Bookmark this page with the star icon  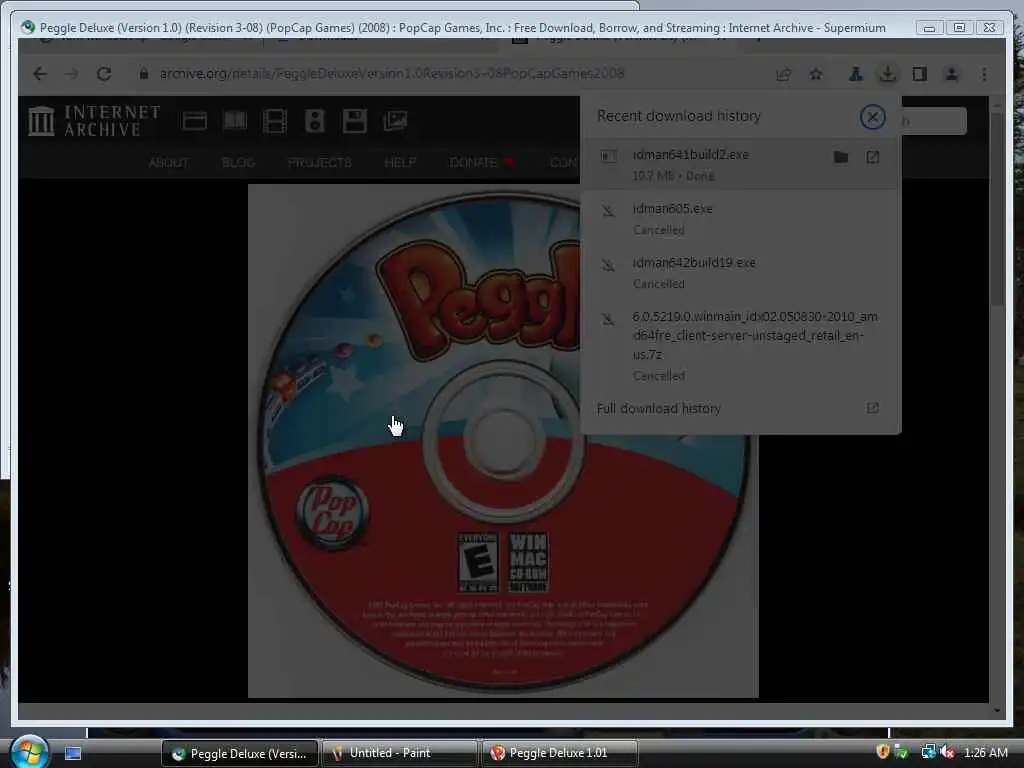coord(816,74)
